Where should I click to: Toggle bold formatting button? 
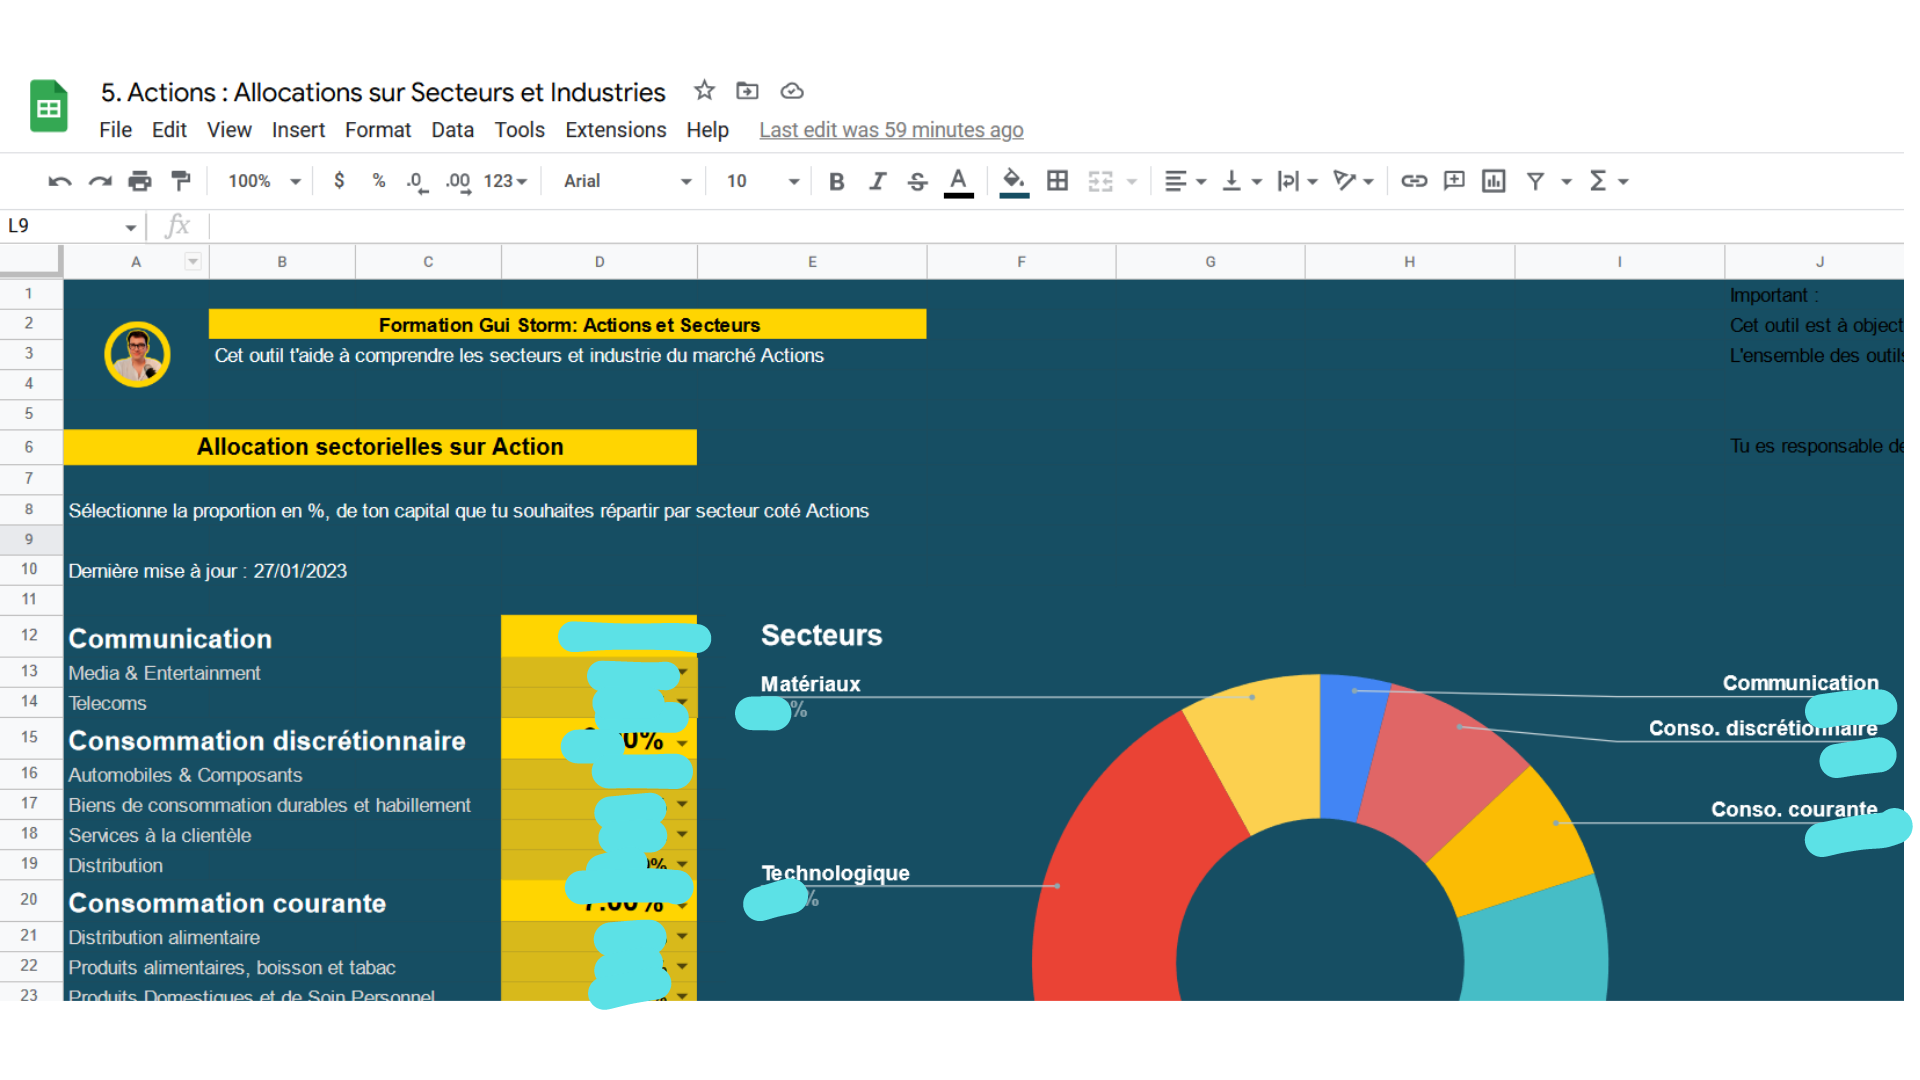(x=837, y=181)
